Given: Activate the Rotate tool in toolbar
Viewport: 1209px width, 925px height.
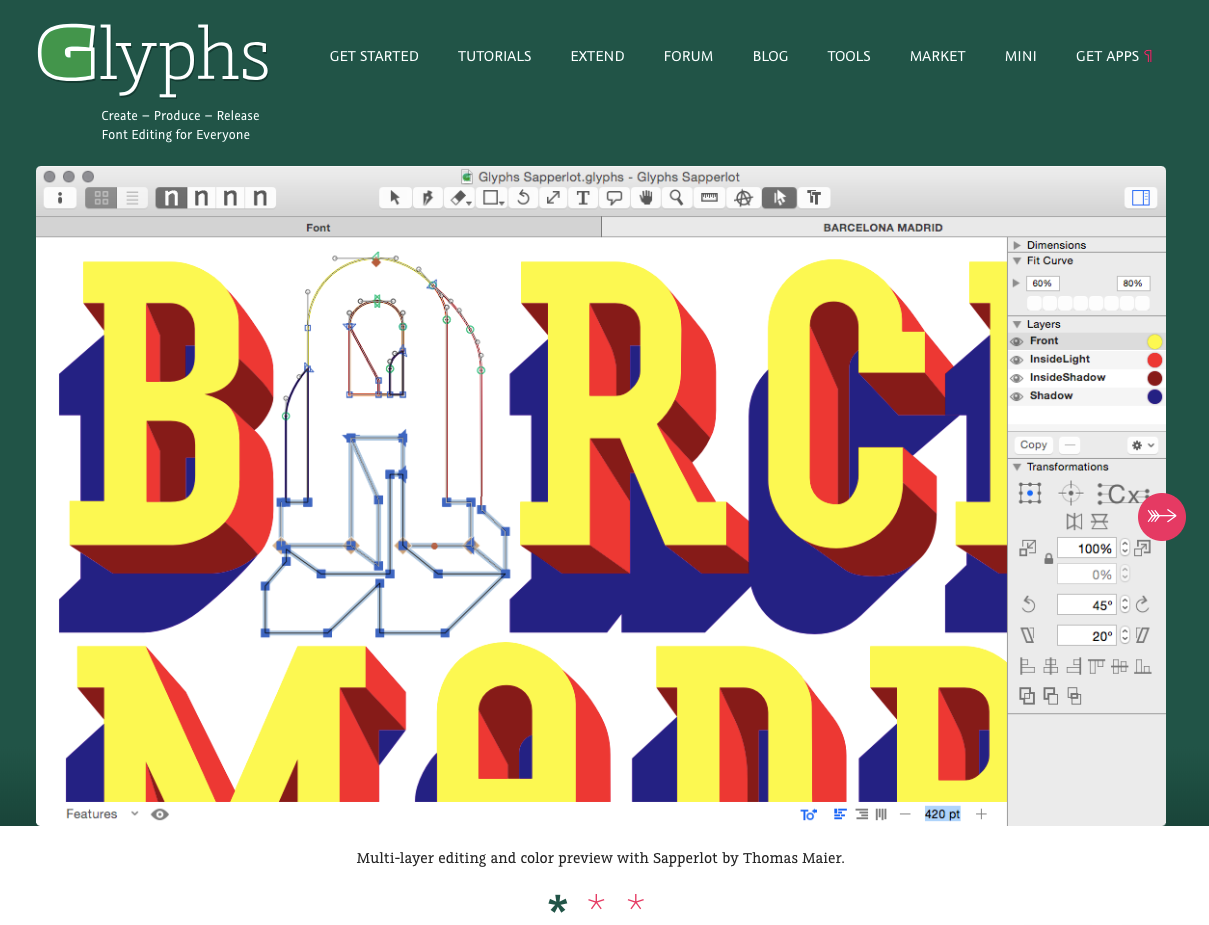Looking at the screenshot, I should [522, 198].
